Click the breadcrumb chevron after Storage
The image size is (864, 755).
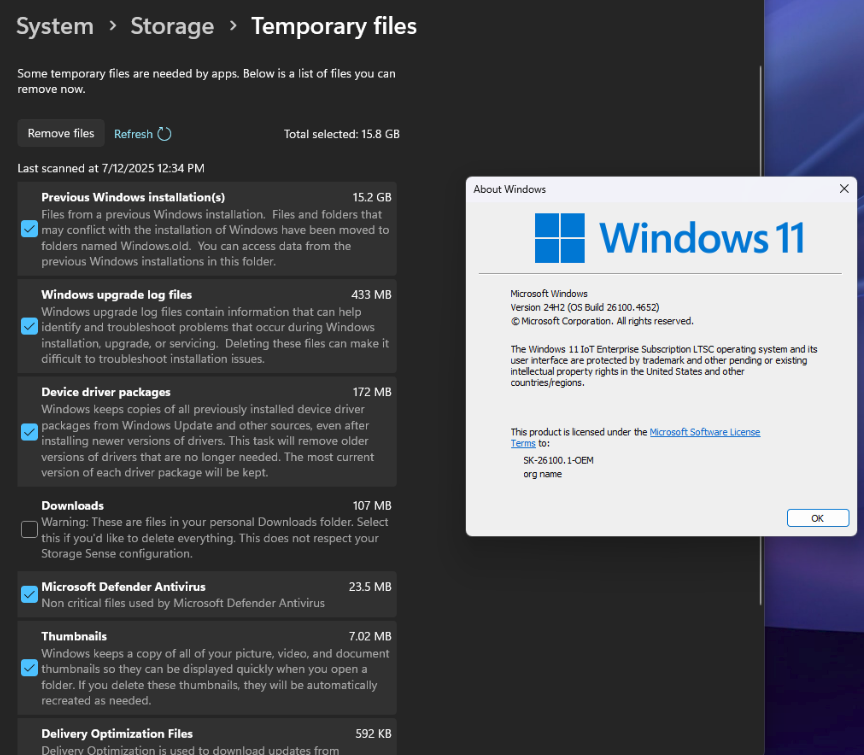(x=233, y=25)
